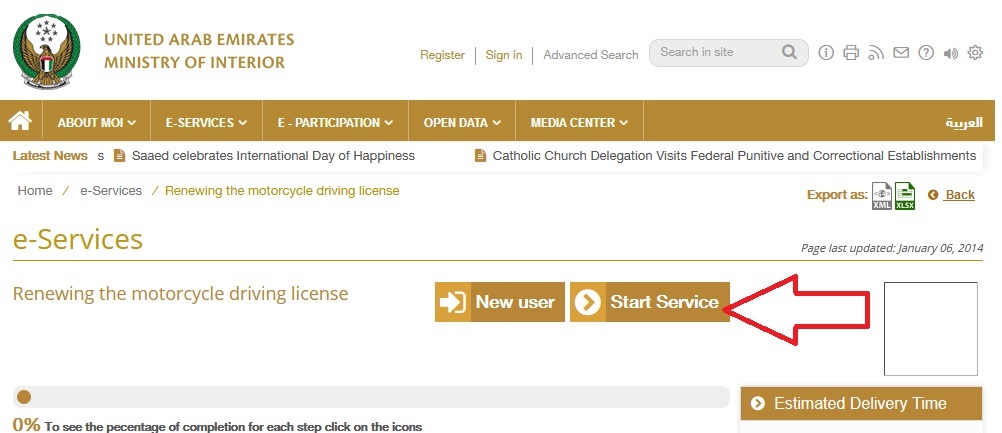
Task: Export page as XML file
Action: tap(881, 196)
